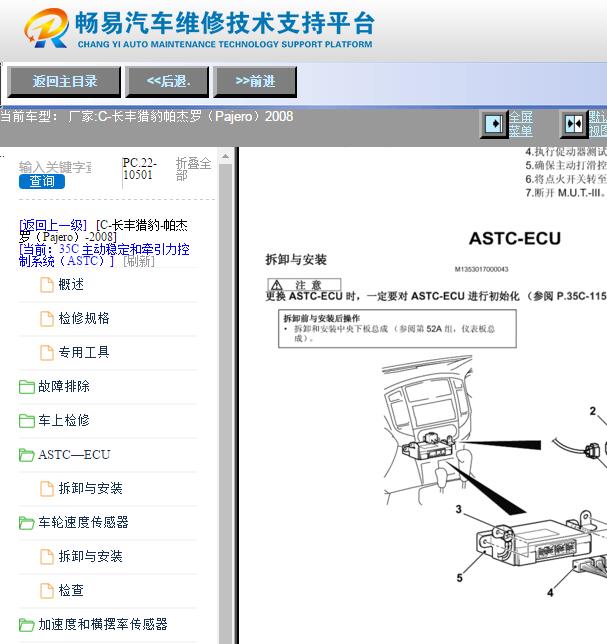Expand the 故障排除 folder
The width and height of the screenshot is (607, 644).
point(64,386)
